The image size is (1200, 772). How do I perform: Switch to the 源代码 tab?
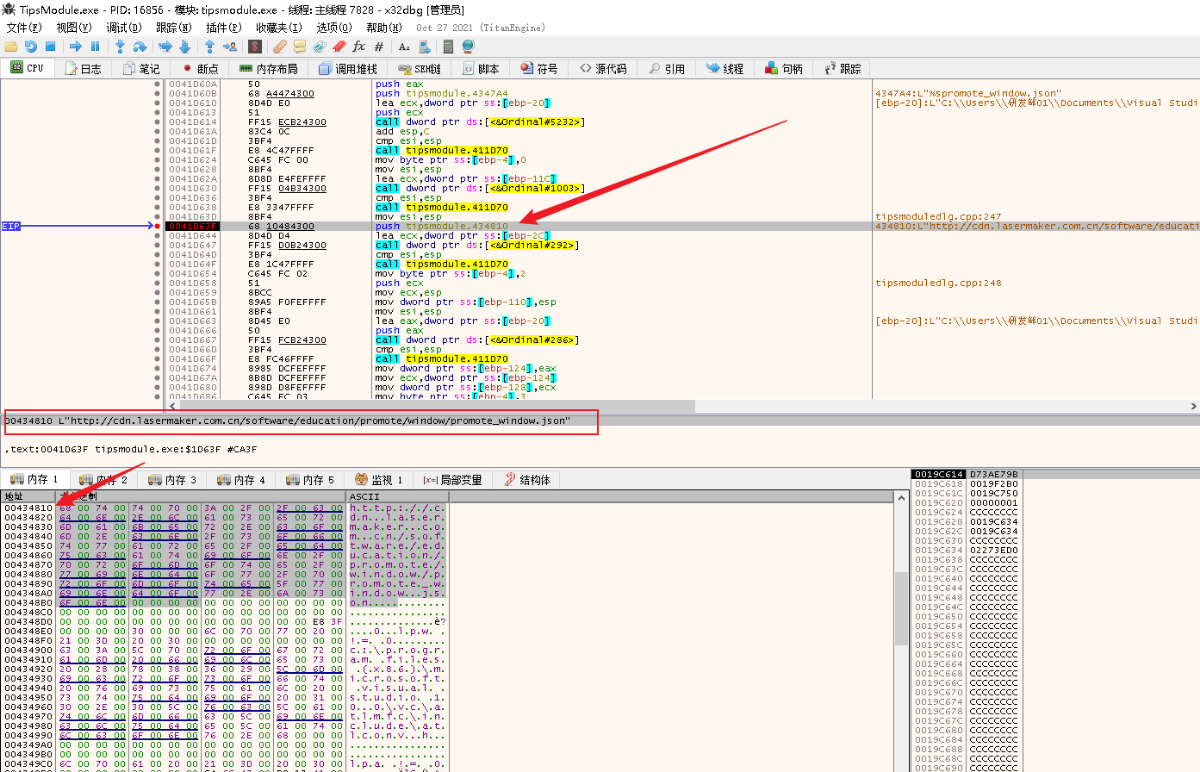tap(603, 68)
